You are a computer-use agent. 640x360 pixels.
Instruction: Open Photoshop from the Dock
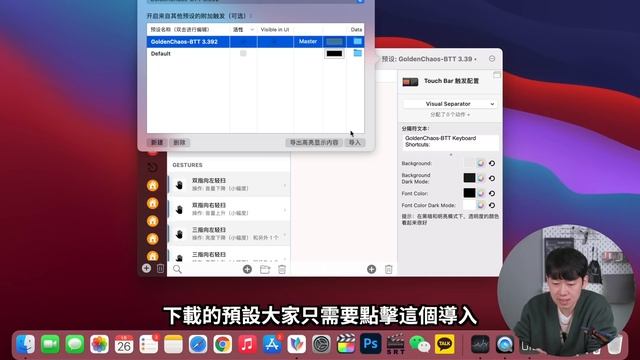click(x=370, y=344)
